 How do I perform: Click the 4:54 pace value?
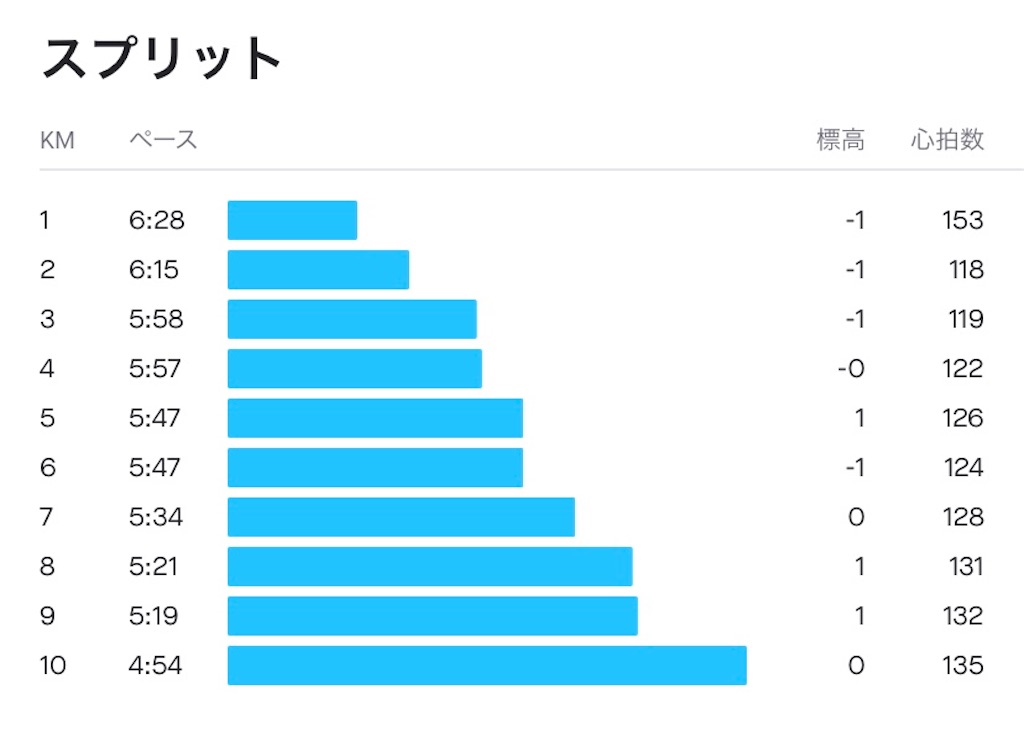point(155,666)
